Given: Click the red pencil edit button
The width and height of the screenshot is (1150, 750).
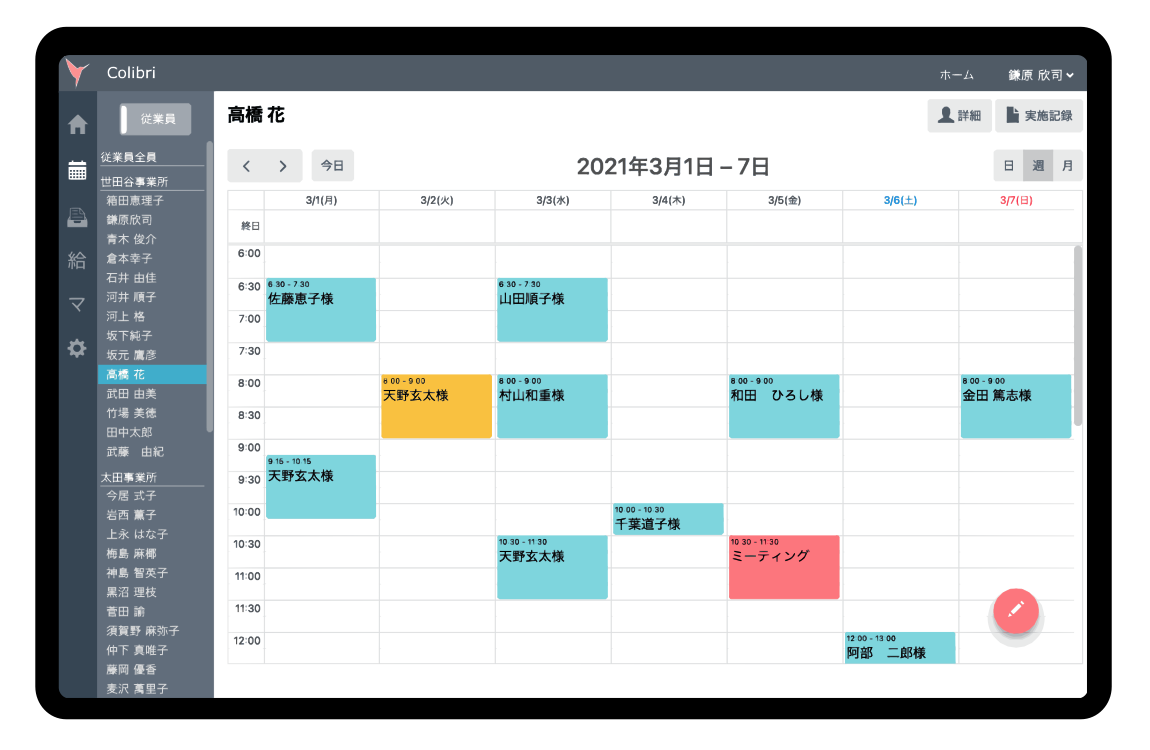Looking at the screenshot, I should click(1015, 609).
